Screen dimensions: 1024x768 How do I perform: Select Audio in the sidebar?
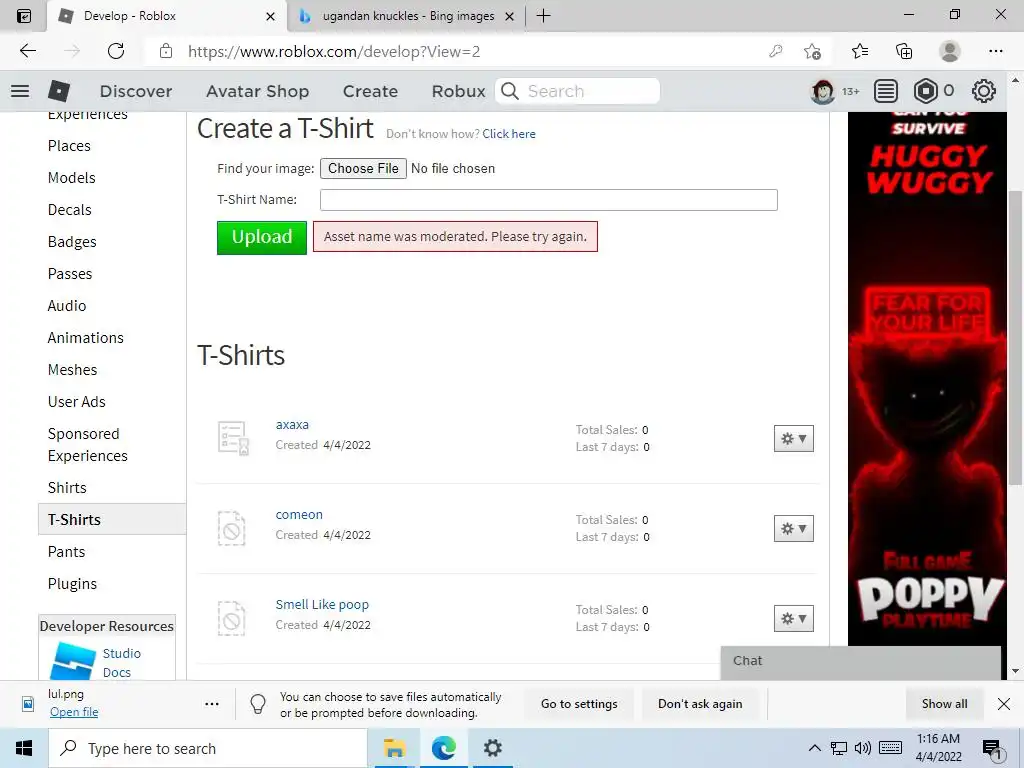coord(67,306)
